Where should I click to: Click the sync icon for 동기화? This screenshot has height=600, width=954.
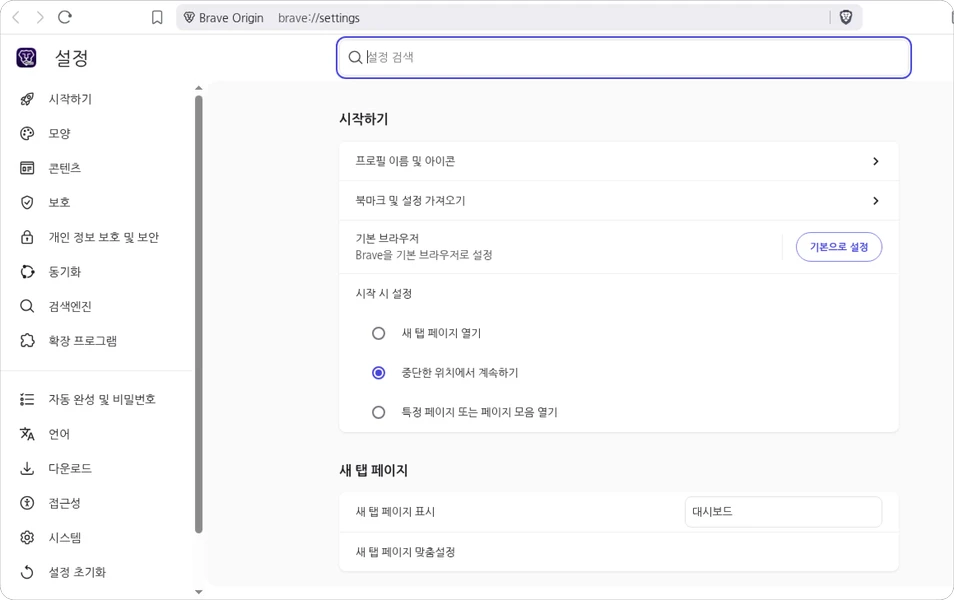pyautogui.click(x=28, y=272)
